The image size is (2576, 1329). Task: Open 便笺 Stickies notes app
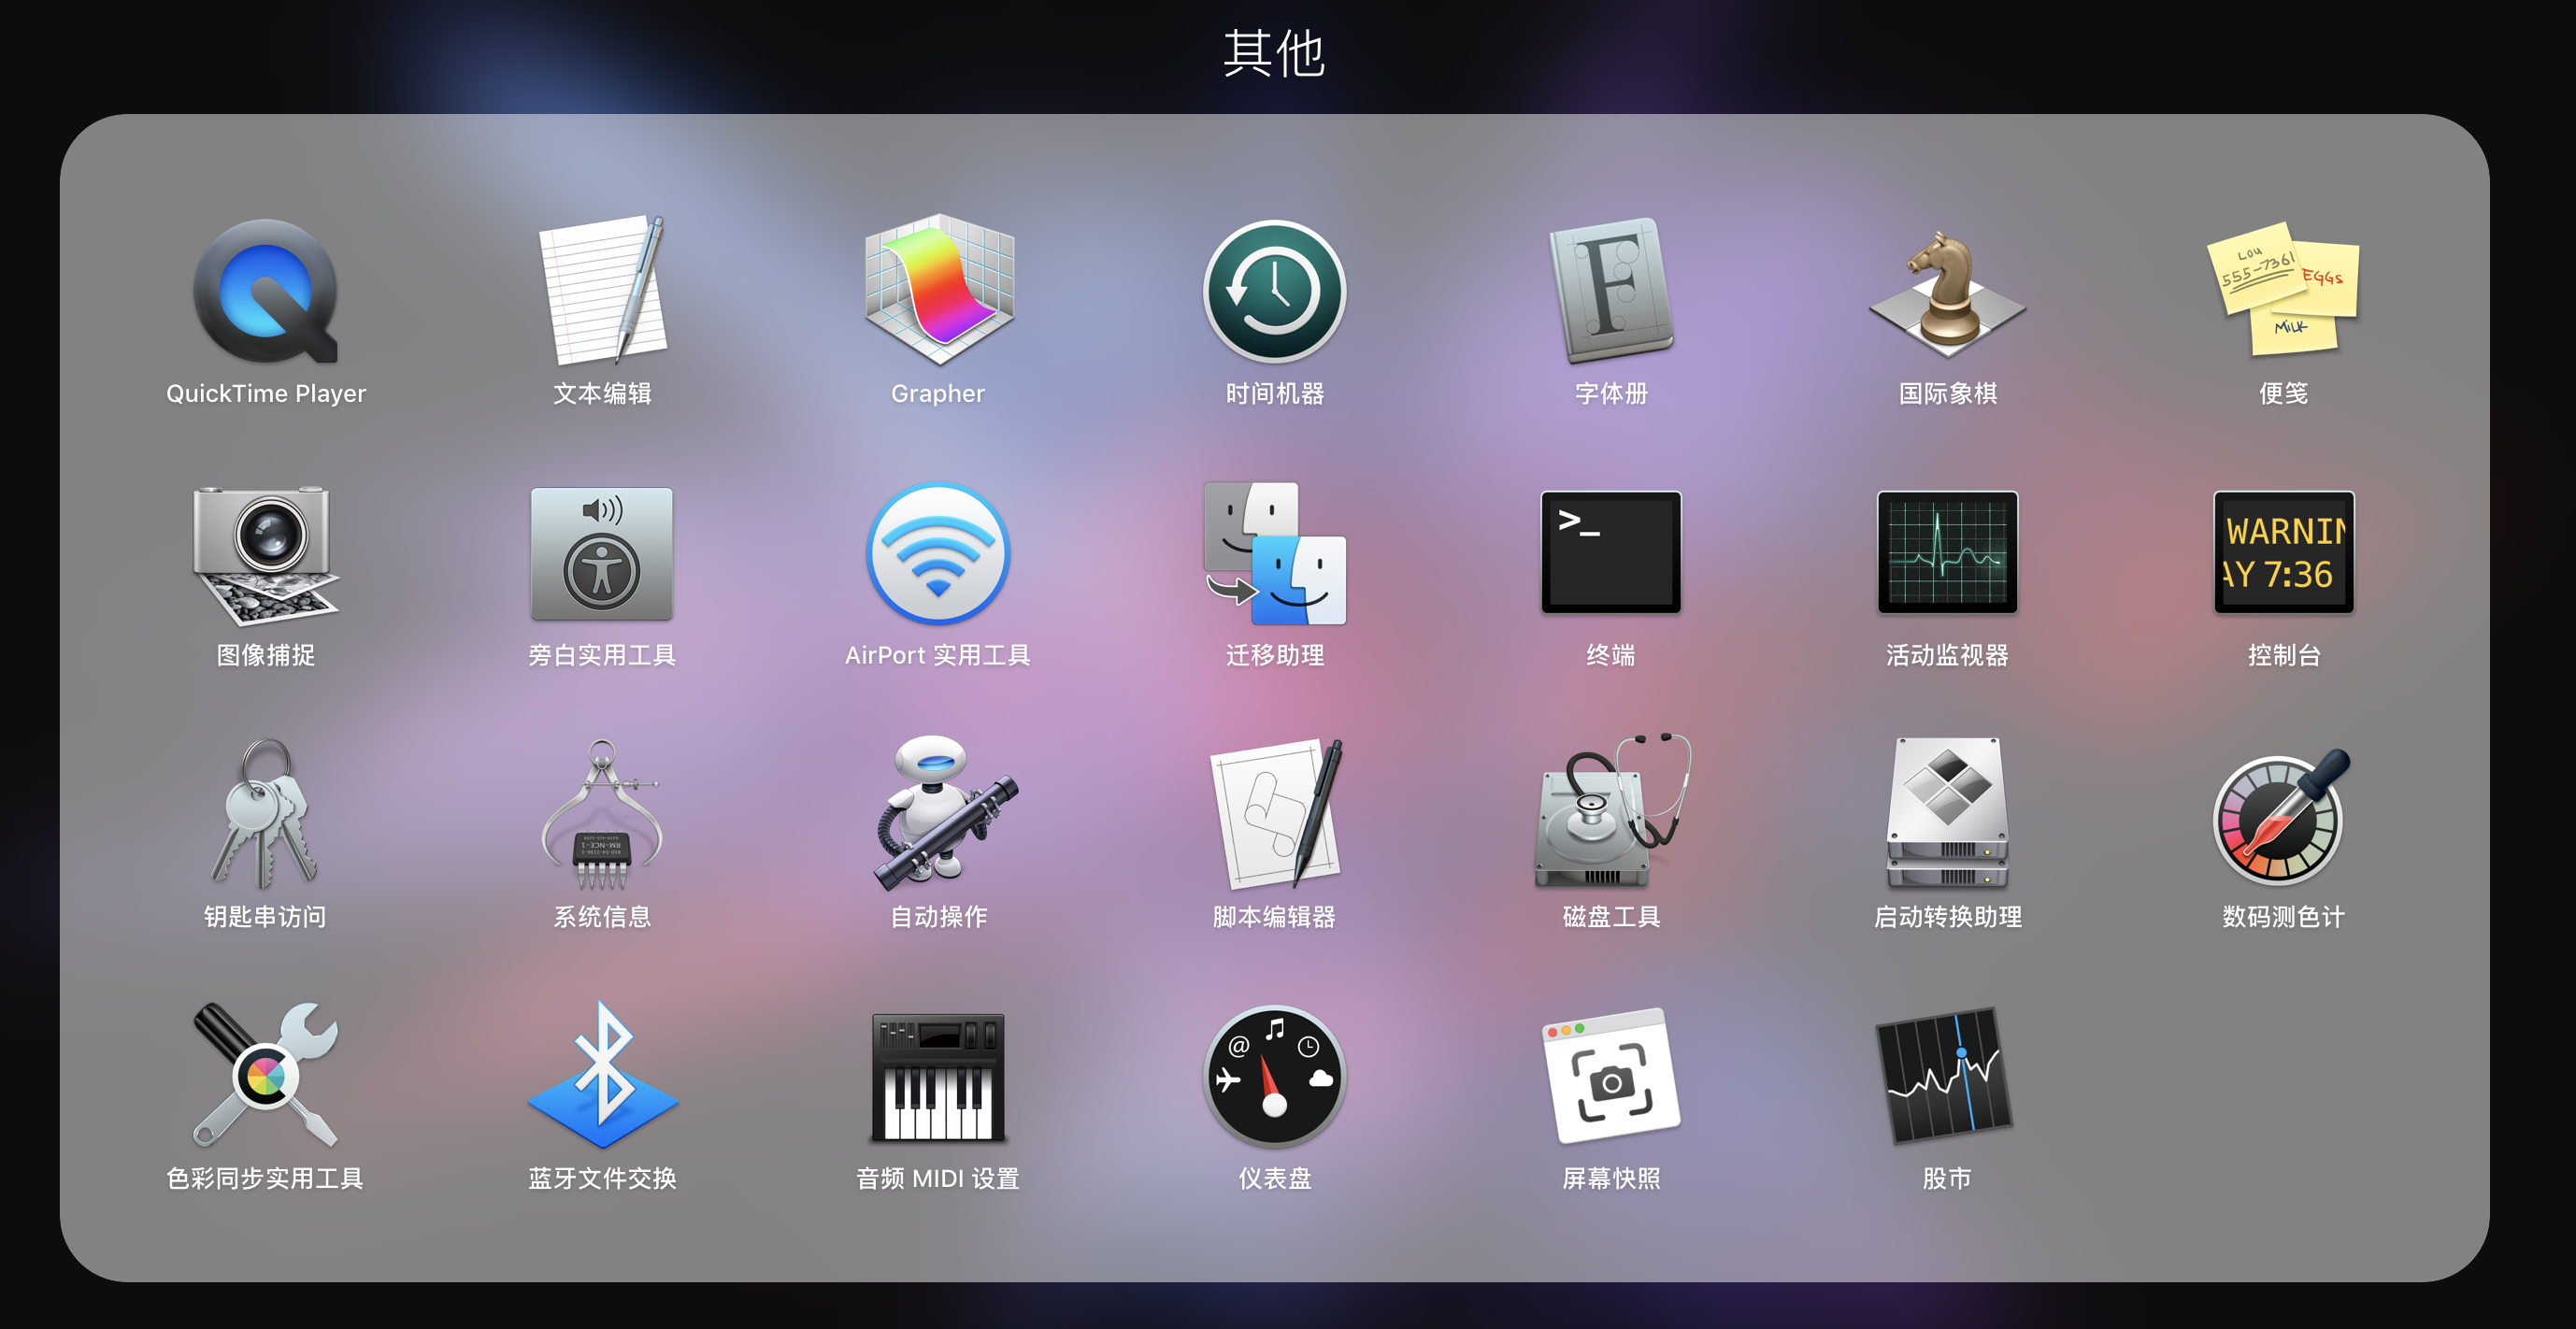(2282, 292)
